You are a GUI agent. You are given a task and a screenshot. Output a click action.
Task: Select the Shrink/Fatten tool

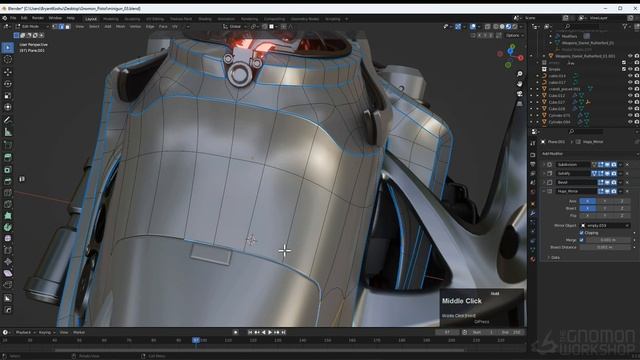[x=8, y=262]
